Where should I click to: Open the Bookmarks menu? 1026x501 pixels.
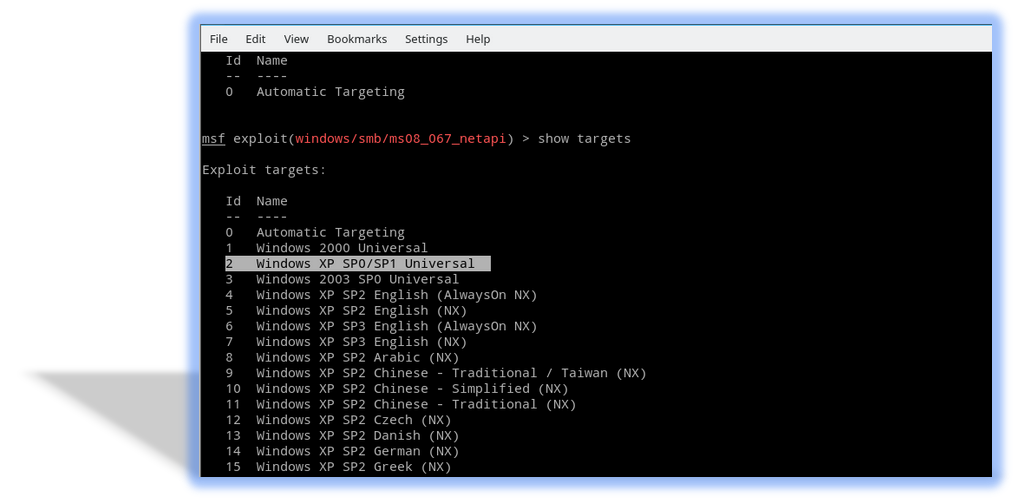coord(357,39)
